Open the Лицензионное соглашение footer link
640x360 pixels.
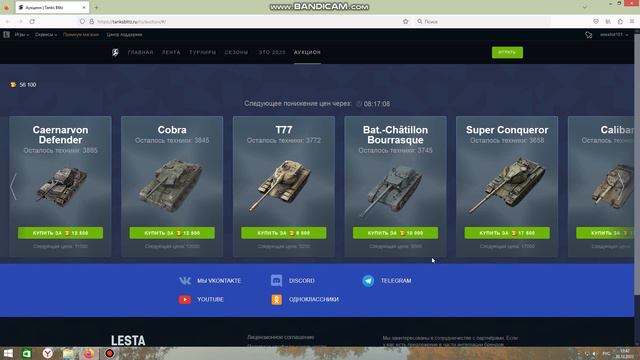(x=280, y=337)
